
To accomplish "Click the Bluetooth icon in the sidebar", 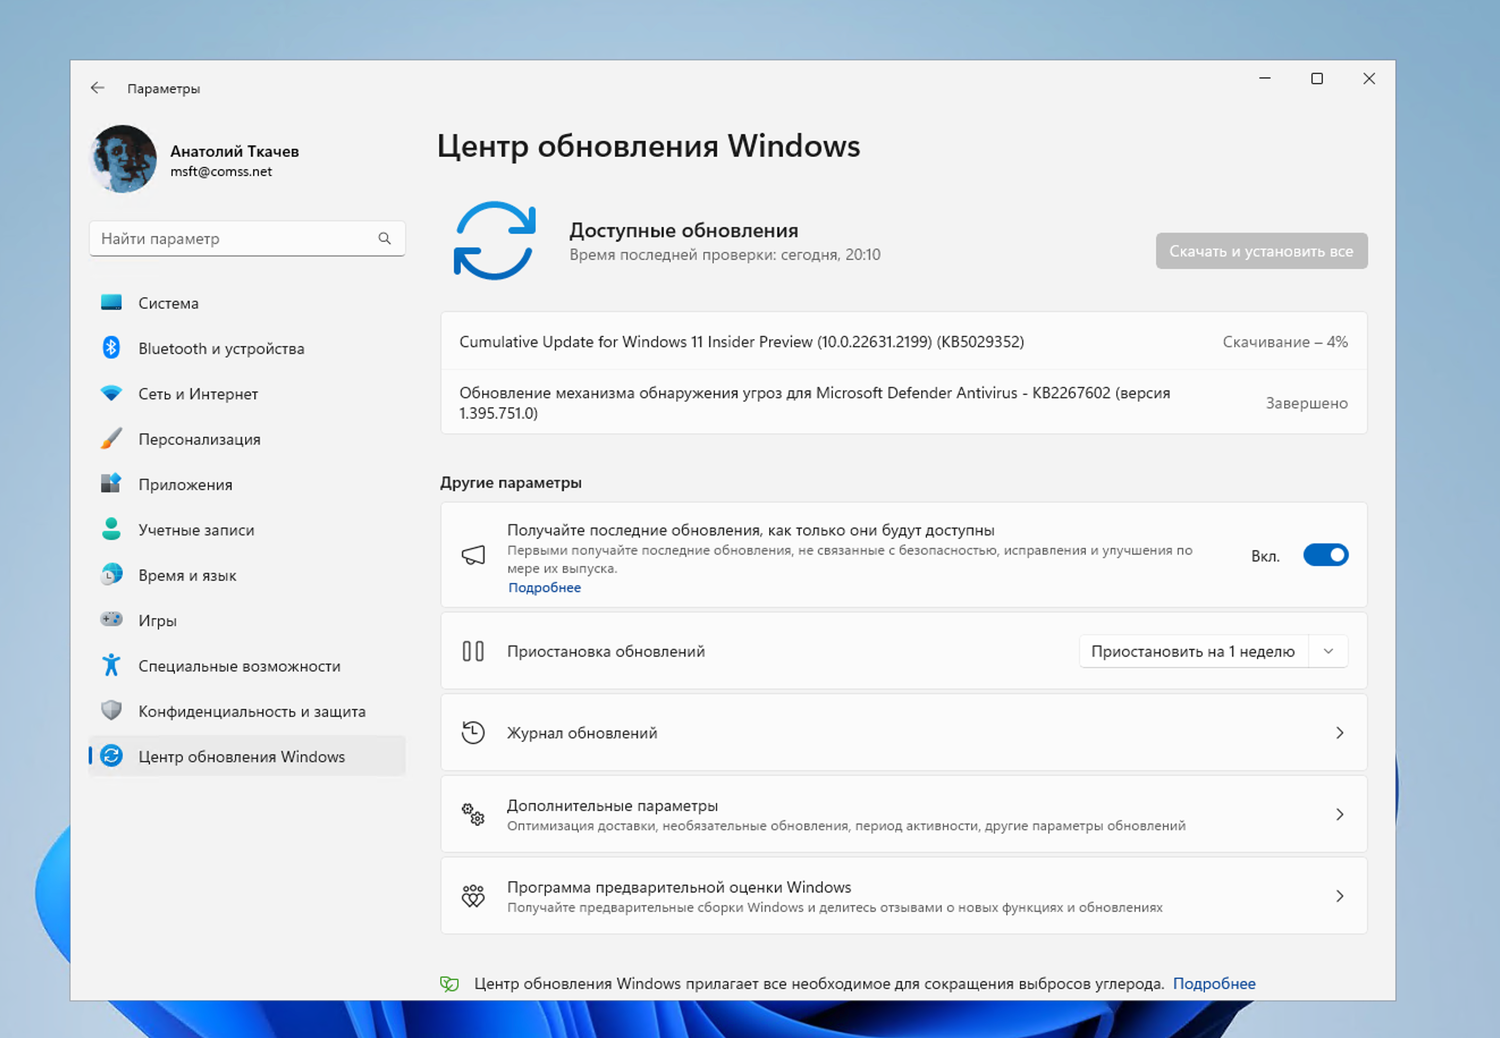I will (x=111, y=347).
